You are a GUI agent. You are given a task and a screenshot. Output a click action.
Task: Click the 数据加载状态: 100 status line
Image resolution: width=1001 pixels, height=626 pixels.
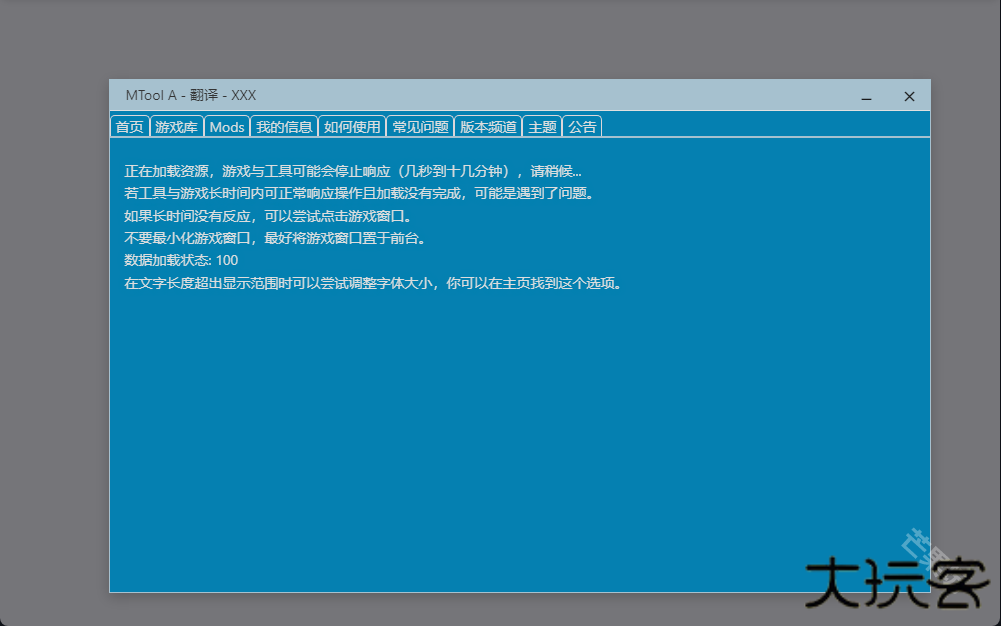(181, 260)
